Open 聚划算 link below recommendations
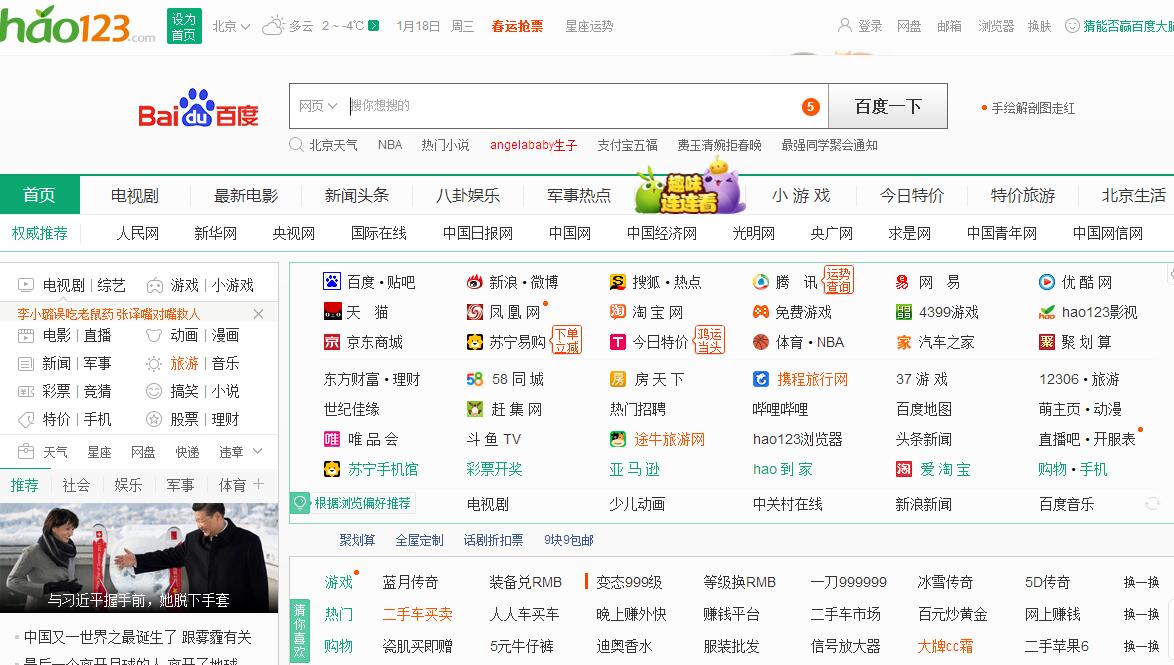This screenshot has width=1174, height=665. tap(357, 540)
